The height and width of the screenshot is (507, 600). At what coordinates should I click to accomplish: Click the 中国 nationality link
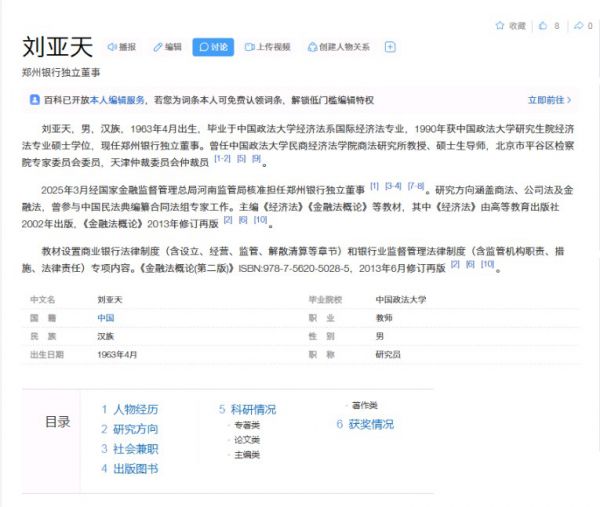point(105,317)
